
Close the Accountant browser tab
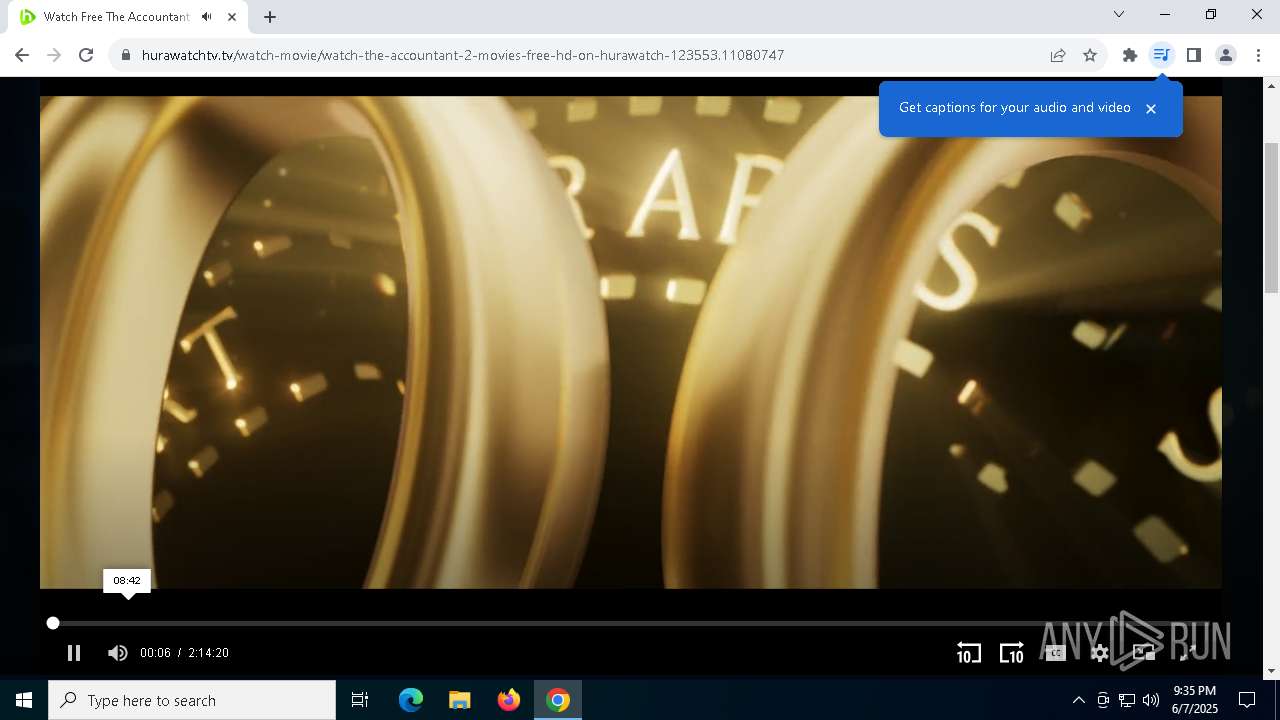pos(232,17)
